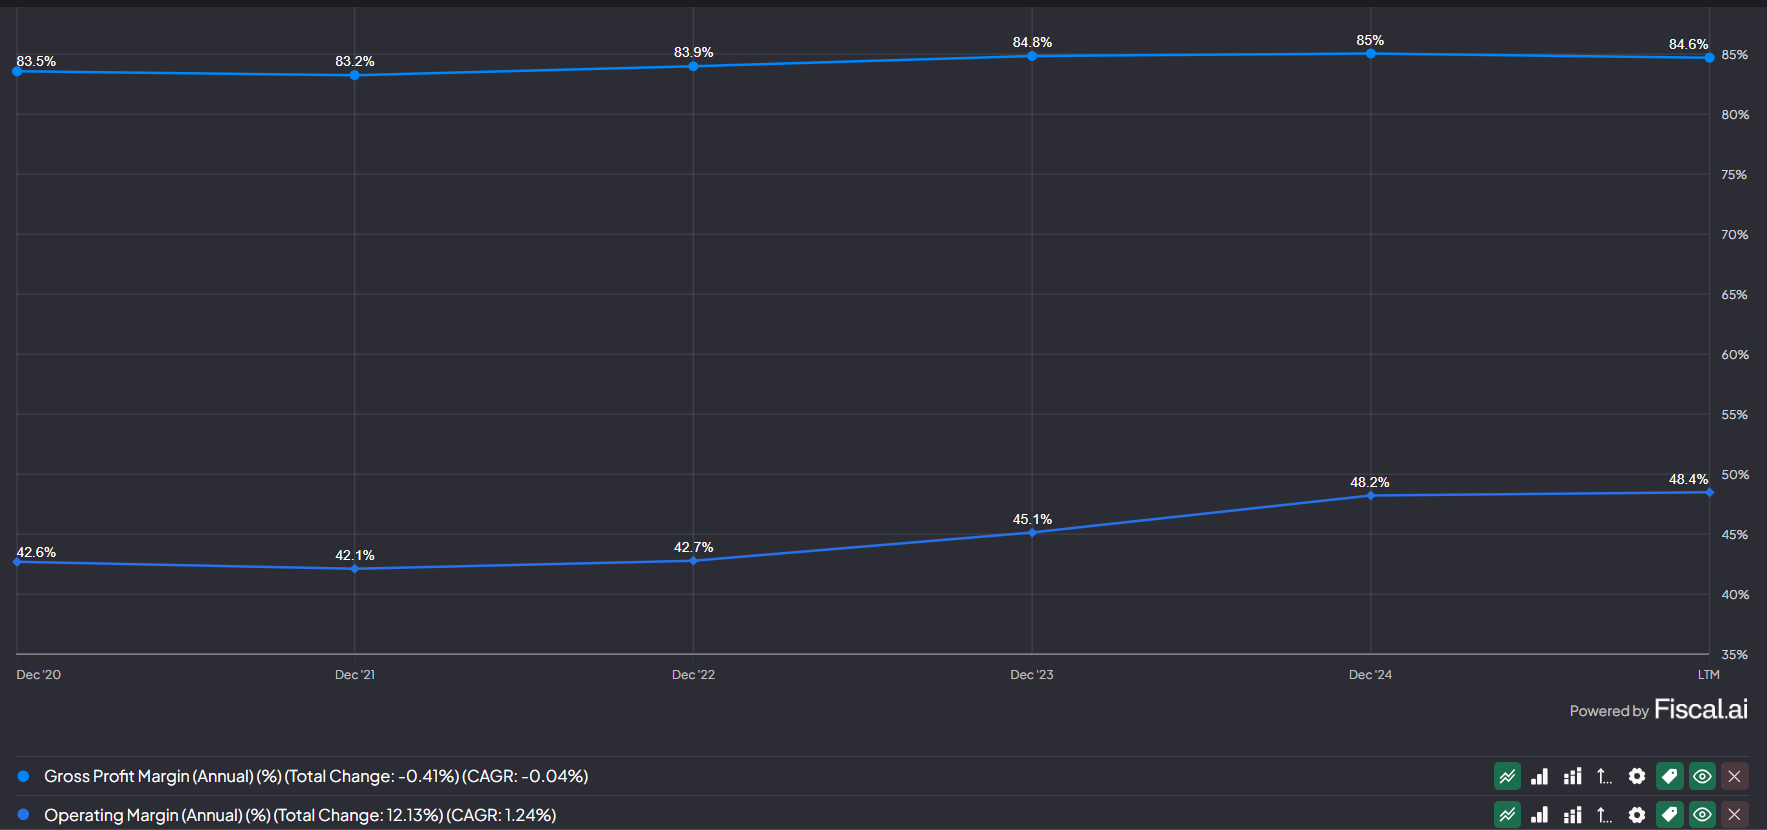Toggle data labels tag for Operating Margin

coord(1669,815)
